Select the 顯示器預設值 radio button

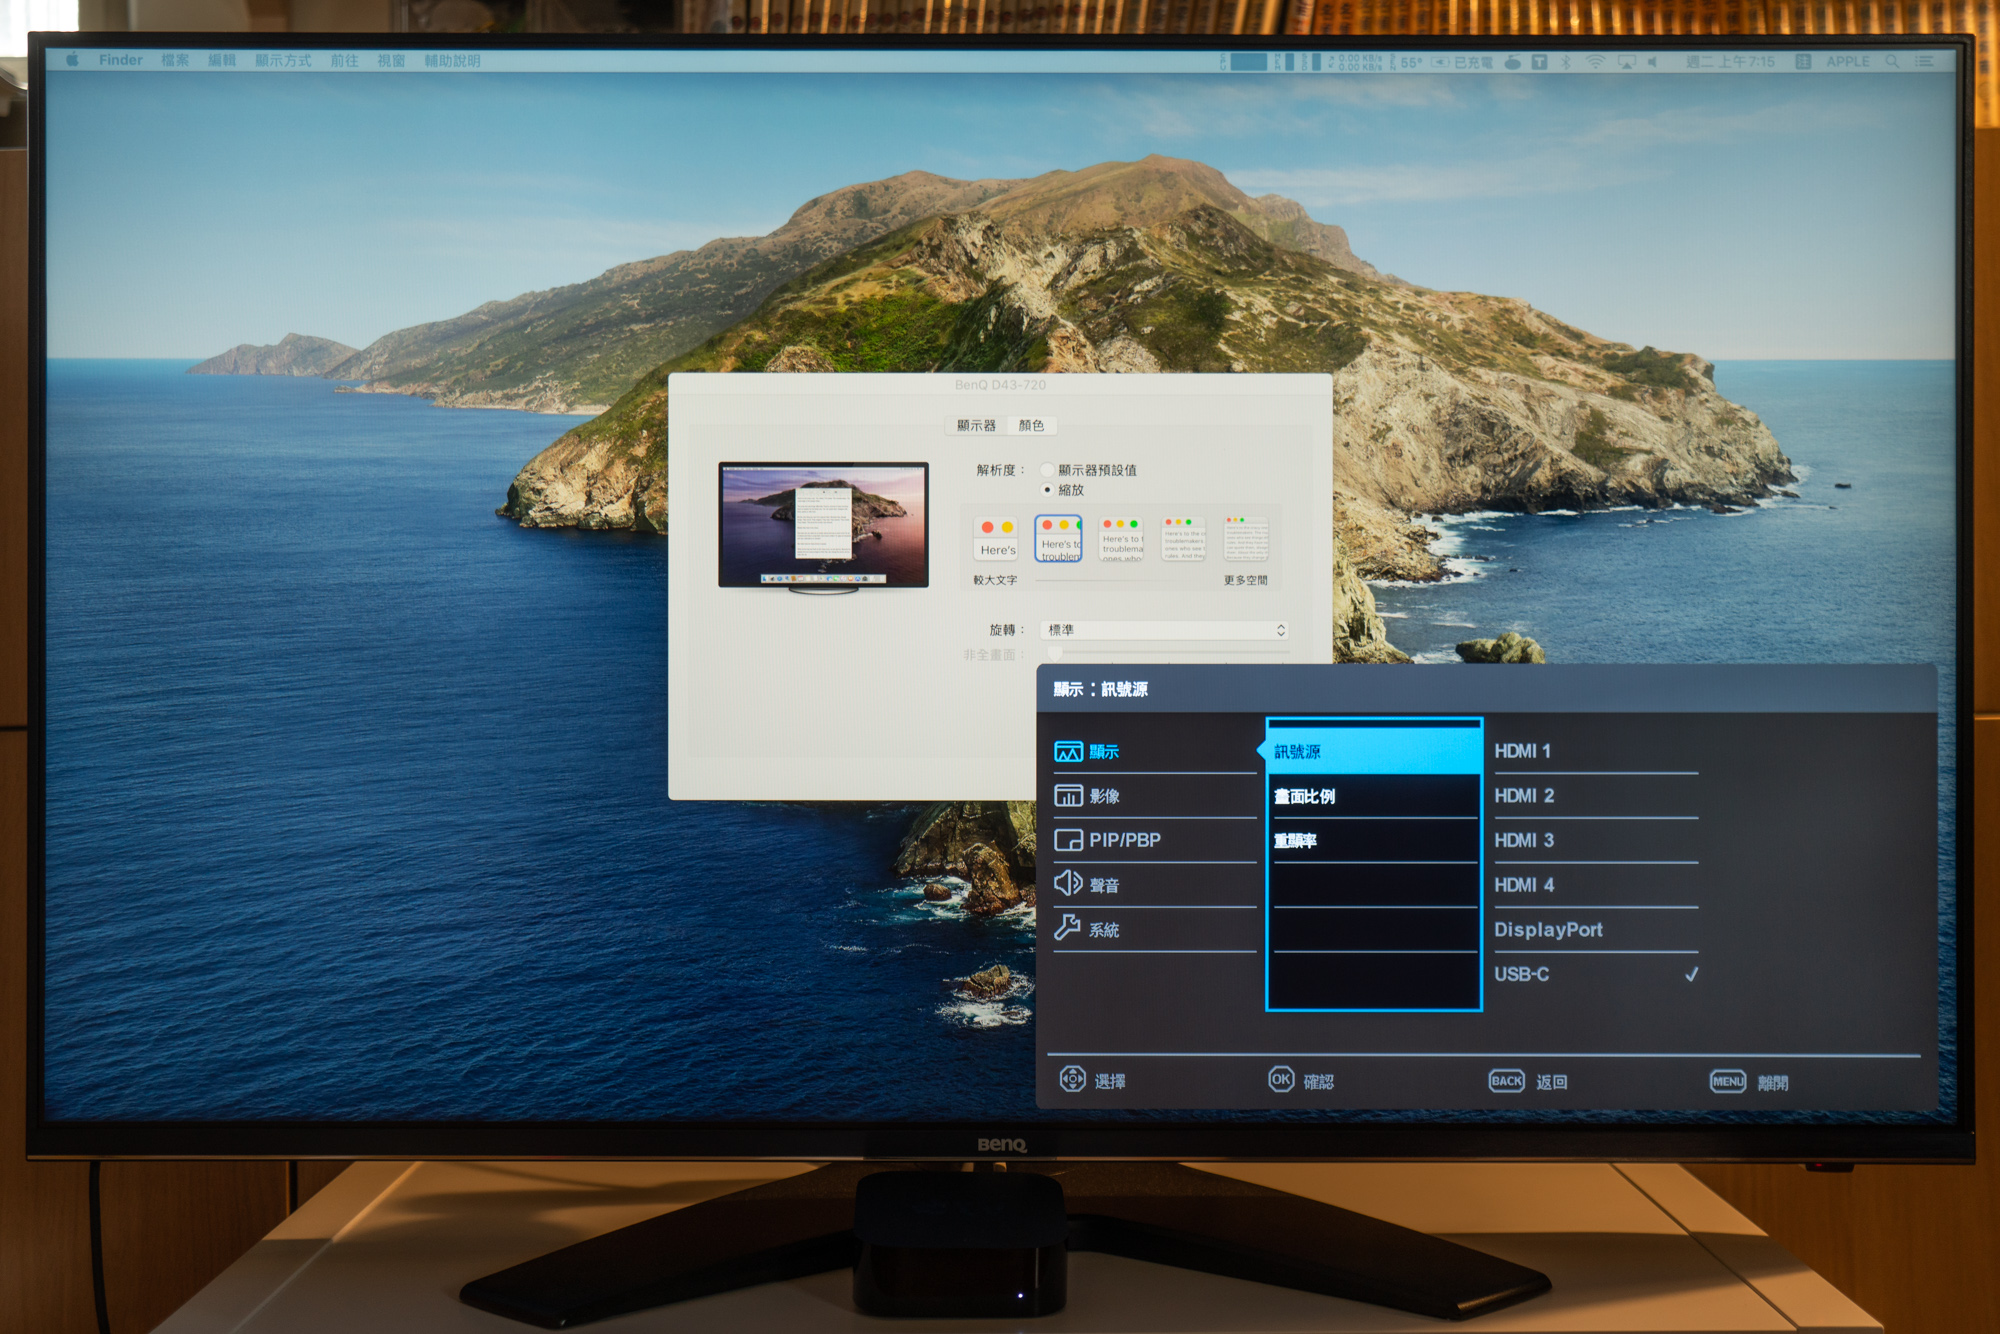1047,470
